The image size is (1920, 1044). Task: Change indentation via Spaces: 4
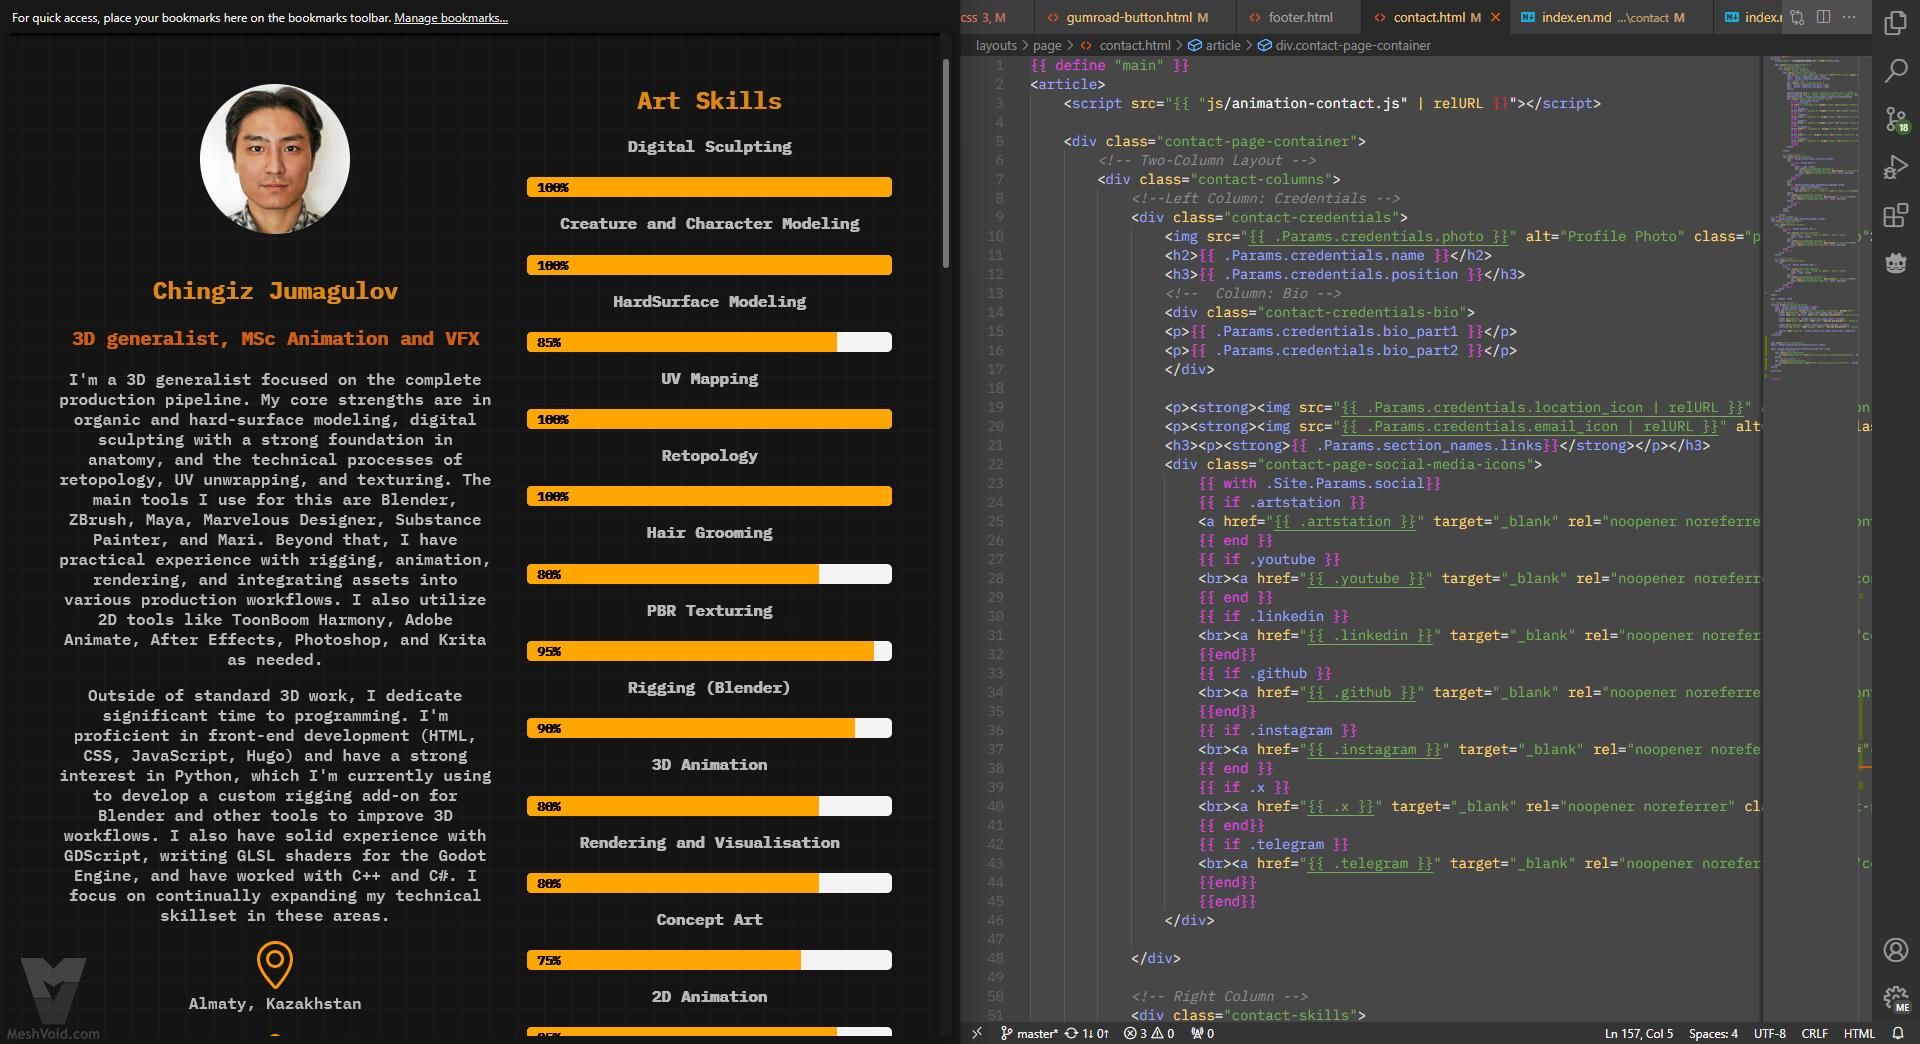pos(1713,1033)
